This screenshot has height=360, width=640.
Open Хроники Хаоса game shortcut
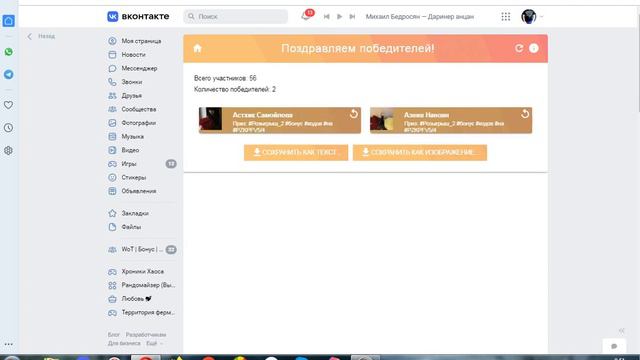click(x=141, y=271)
